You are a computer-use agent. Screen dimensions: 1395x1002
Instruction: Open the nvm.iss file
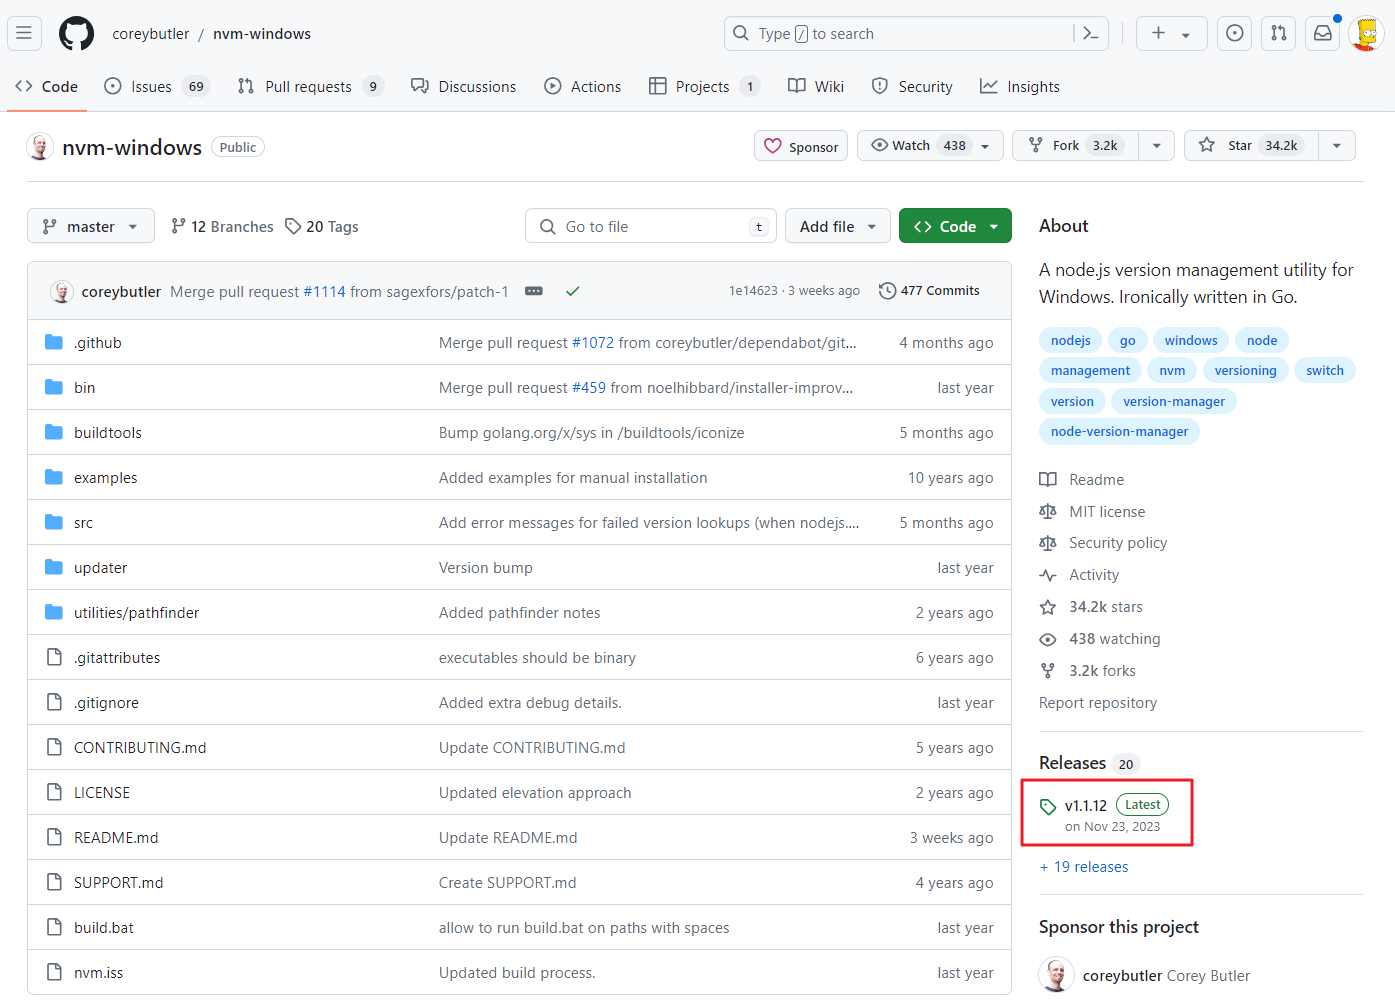99,973
